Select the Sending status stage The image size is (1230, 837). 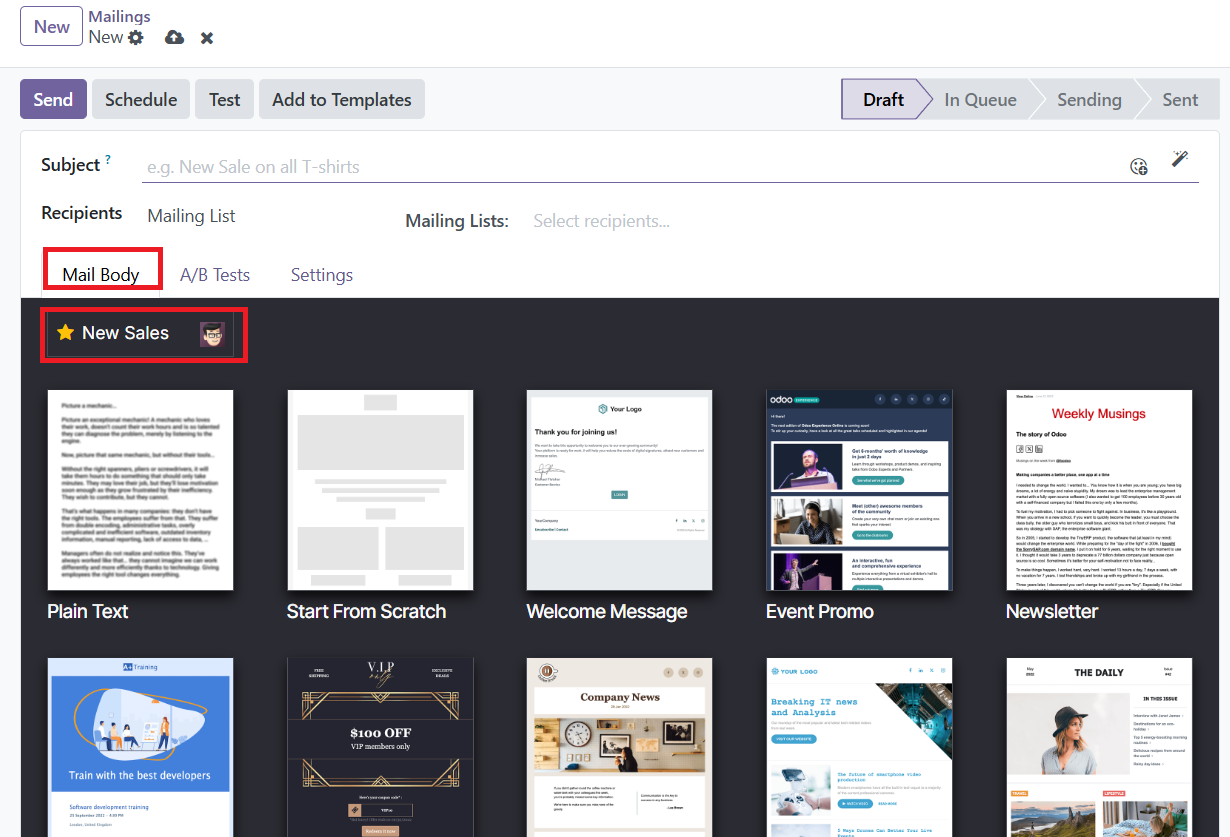1089,100
